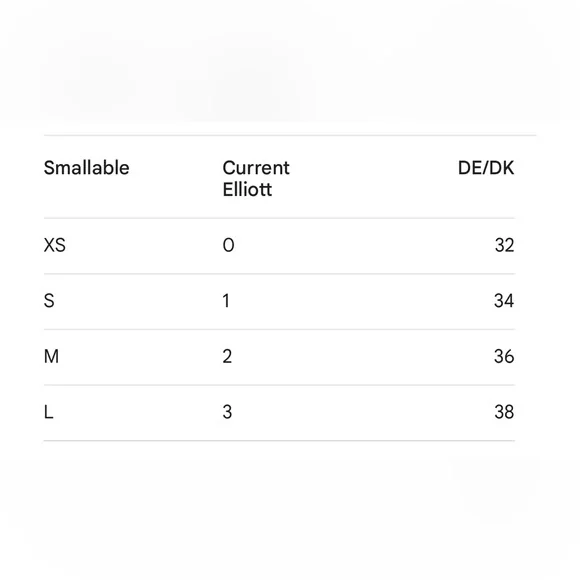This screenshot has height=580, width=580.
Task: Select the M size cell
Action: 51,357
